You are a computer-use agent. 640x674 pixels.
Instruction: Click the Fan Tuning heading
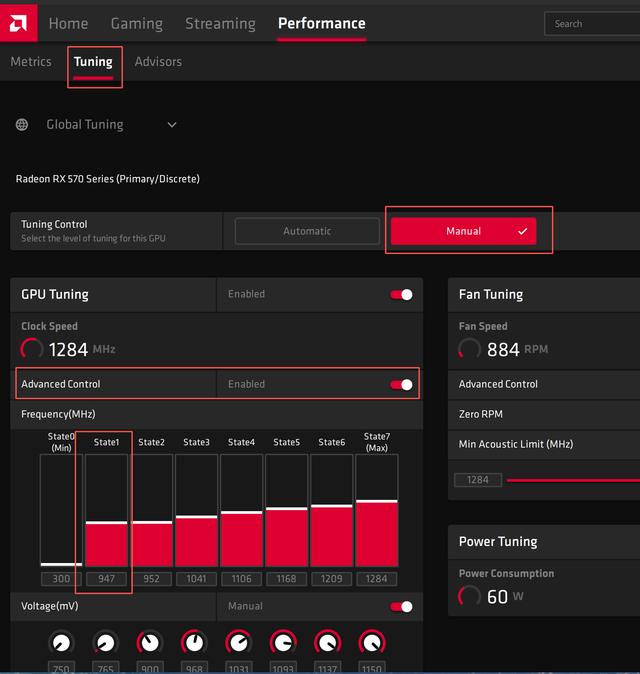point(491,294)
